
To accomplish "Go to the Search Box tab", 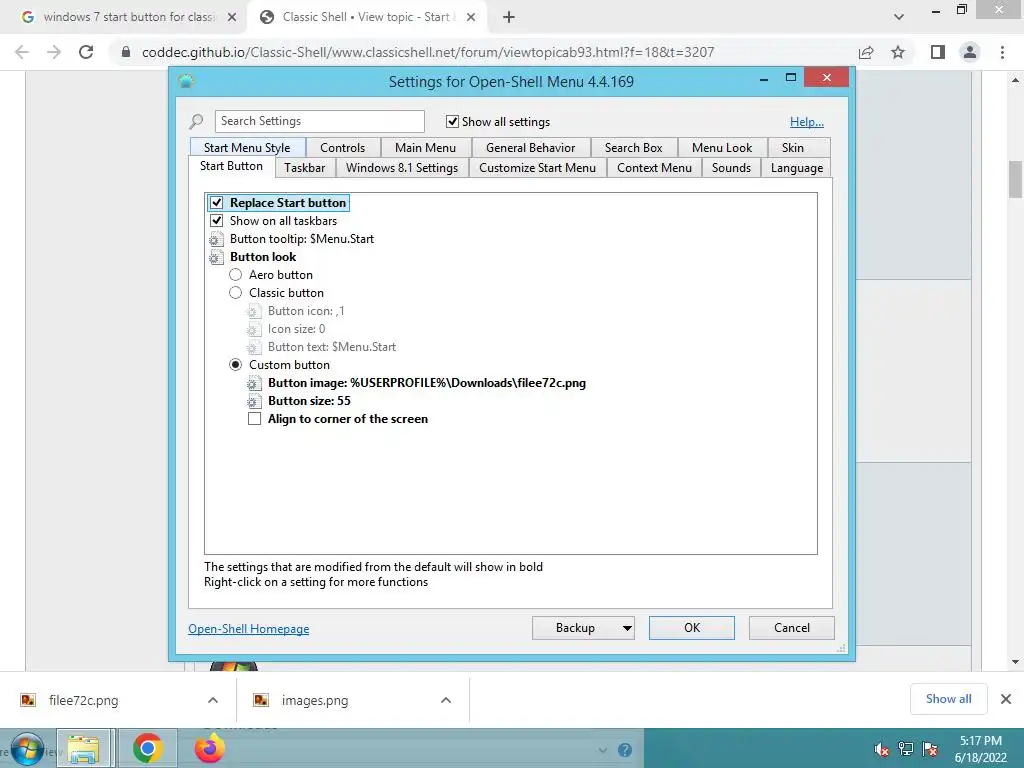I will 633,148.
